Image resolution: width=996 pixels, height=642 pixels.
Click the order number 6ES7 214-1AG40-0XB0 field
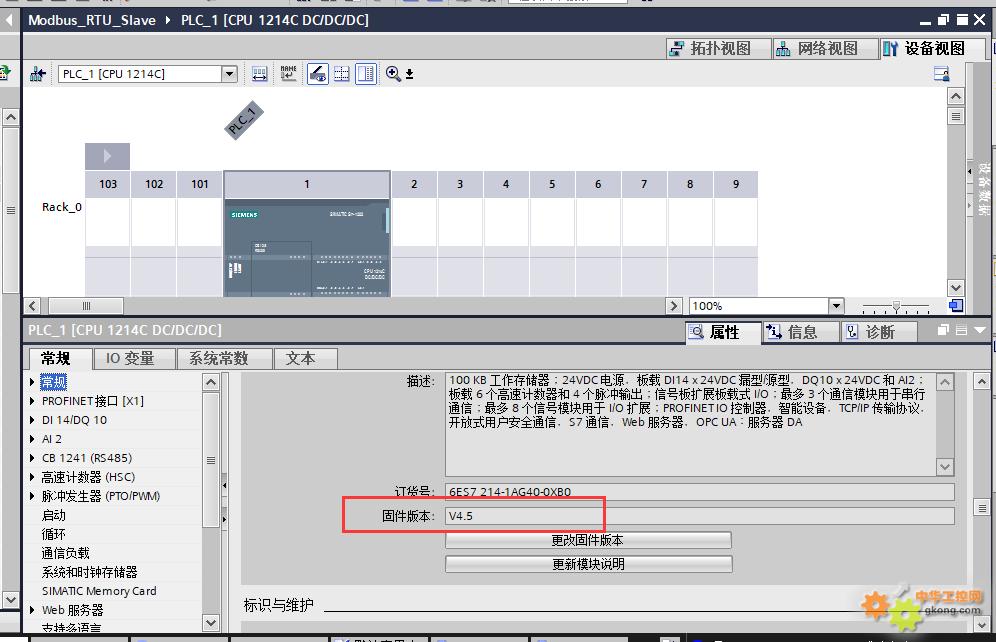pyautogui.click(x=699, y=492)
